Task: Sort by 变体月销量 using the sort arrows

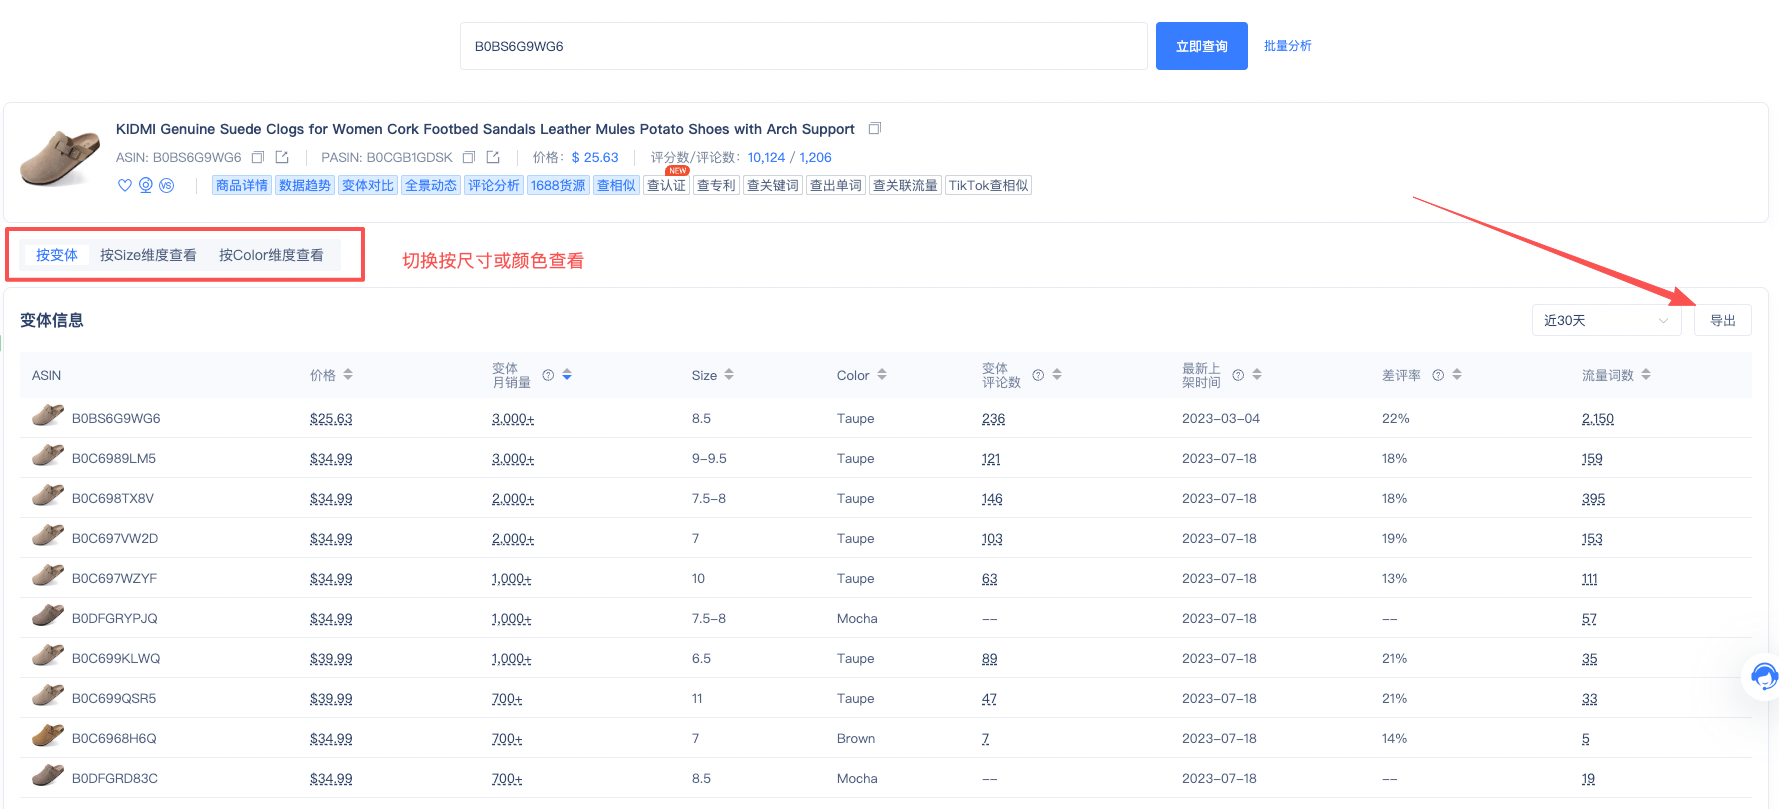Action: tap(567, 375)
